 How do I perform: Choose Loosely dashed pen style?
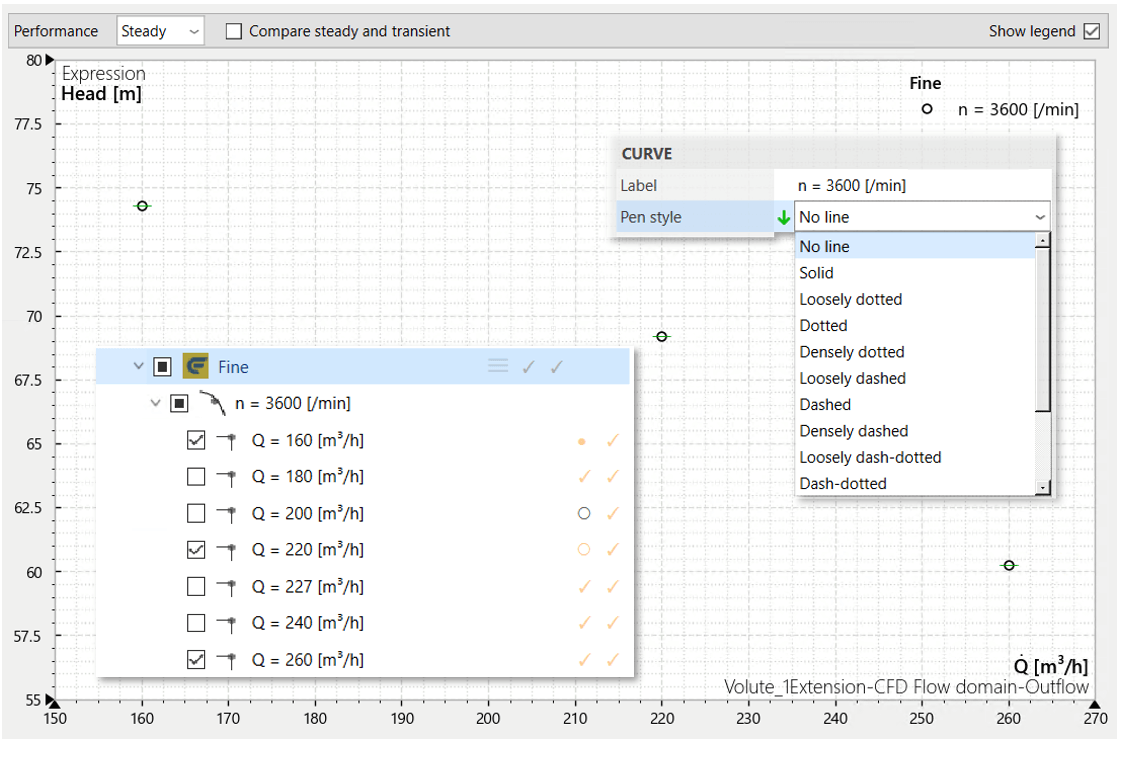pos(915,378)
